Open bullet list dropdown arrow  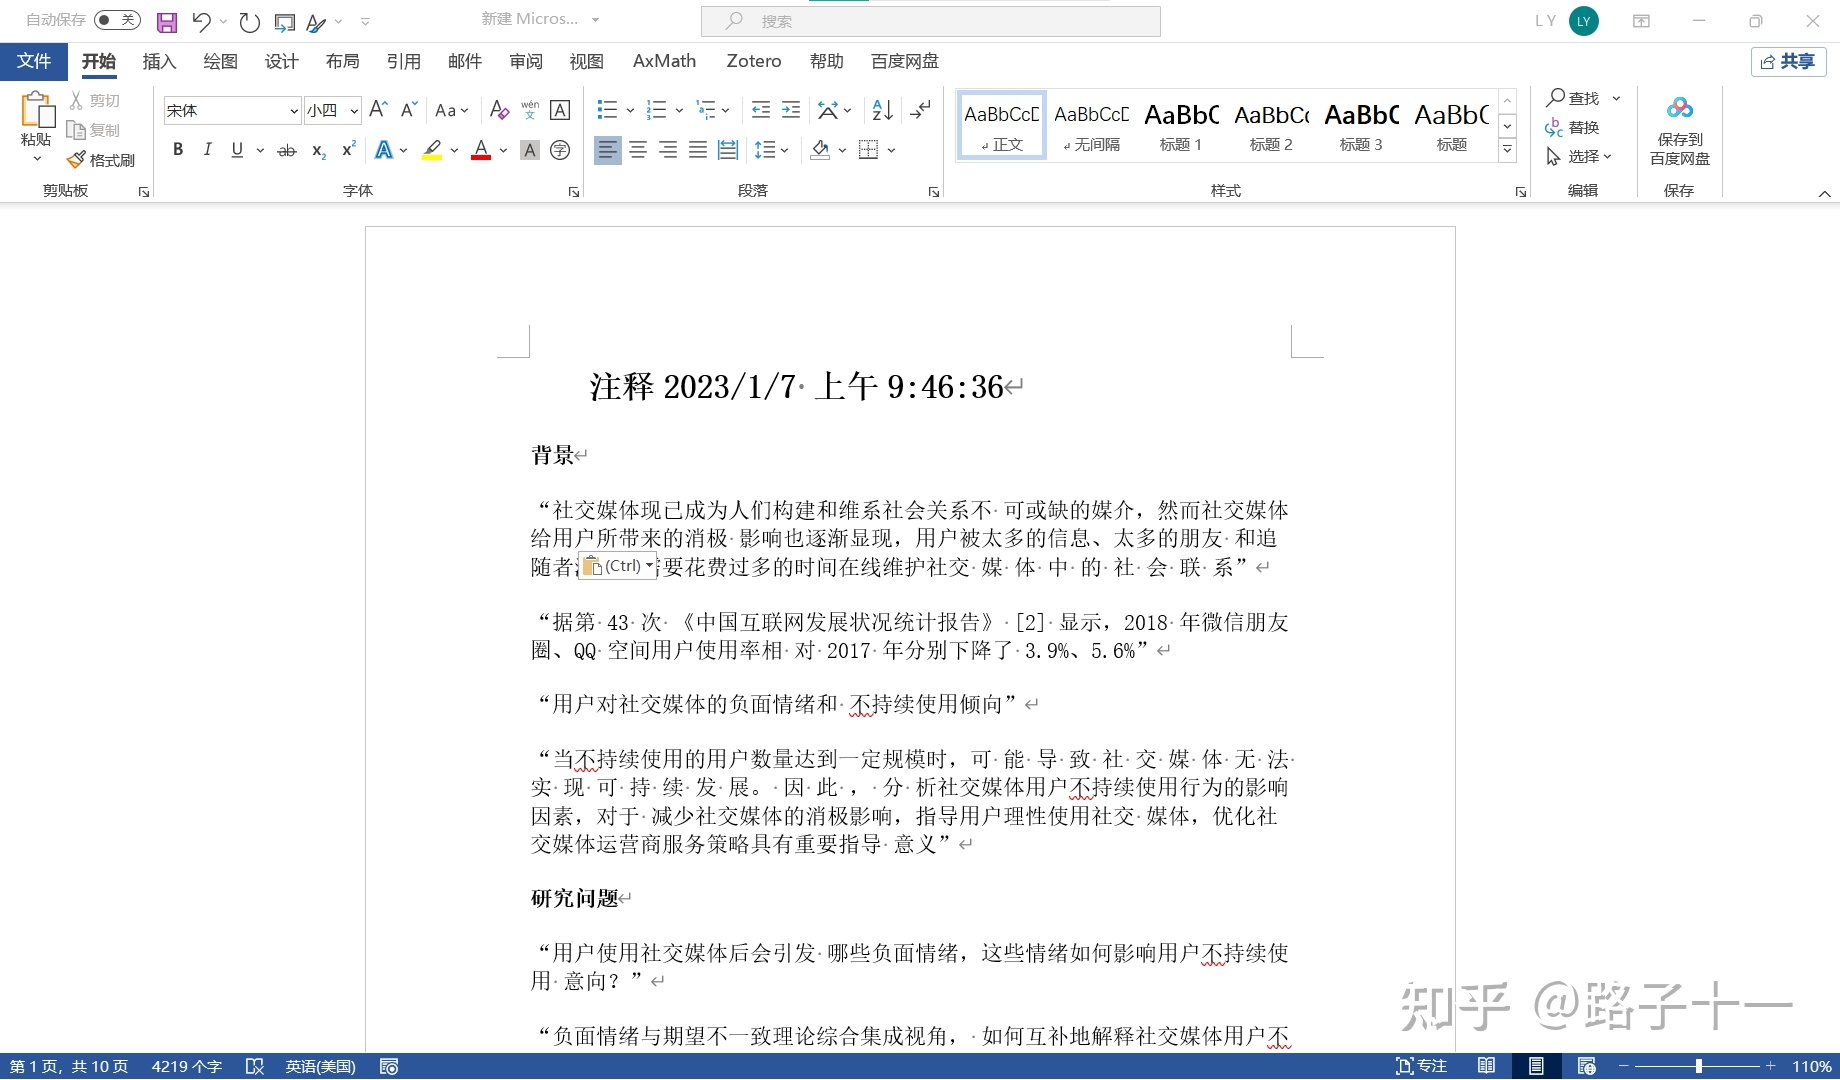tap(630, 110)
